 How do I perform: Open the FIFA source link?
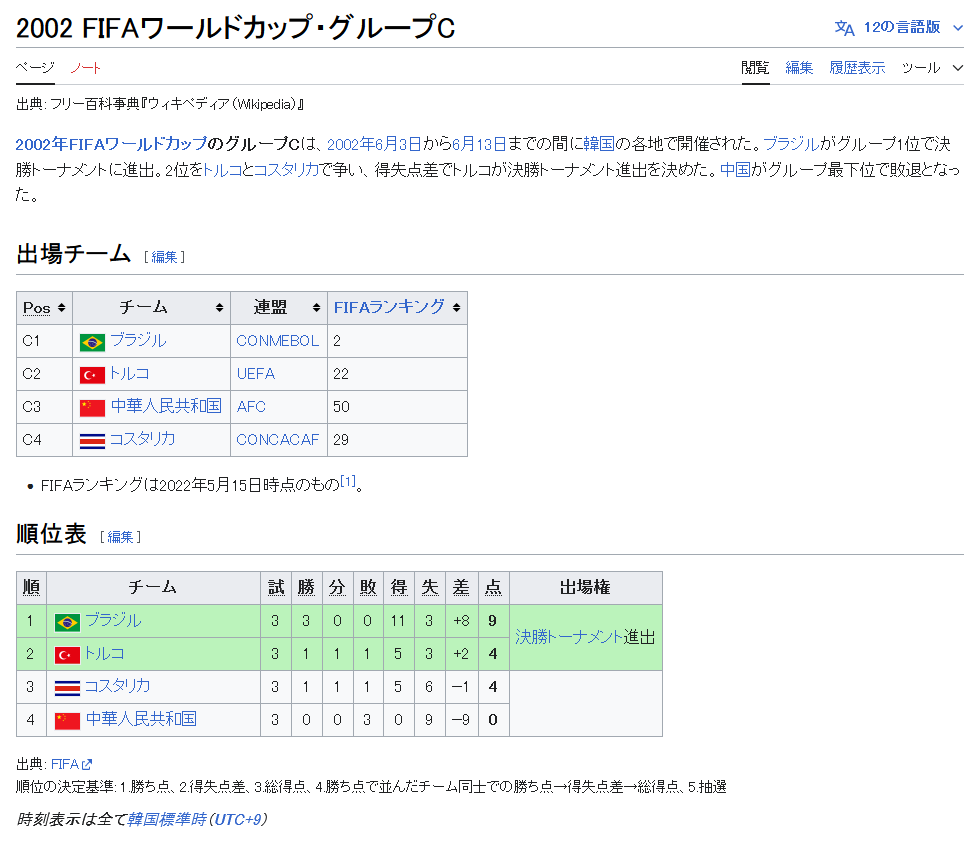[x=65, y=764]
